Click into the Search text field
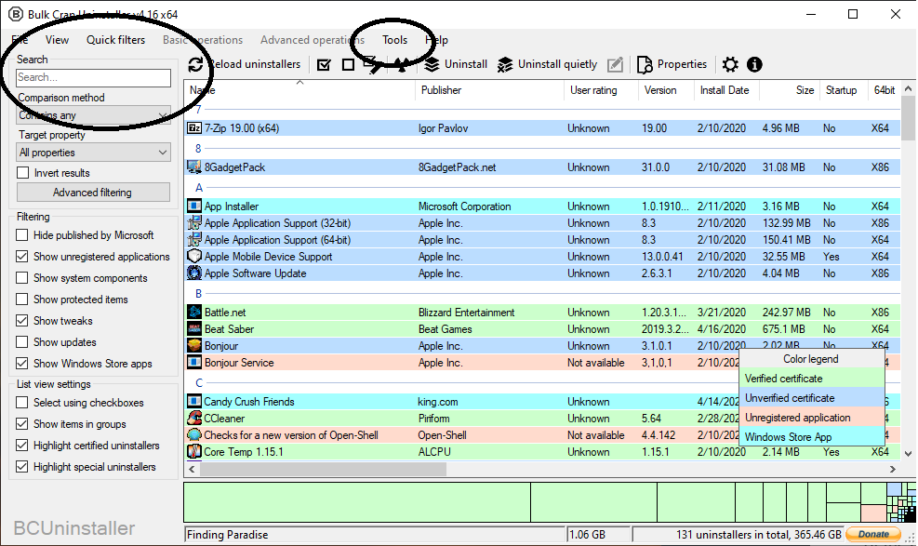918x546 pixels. click(94, 77)
